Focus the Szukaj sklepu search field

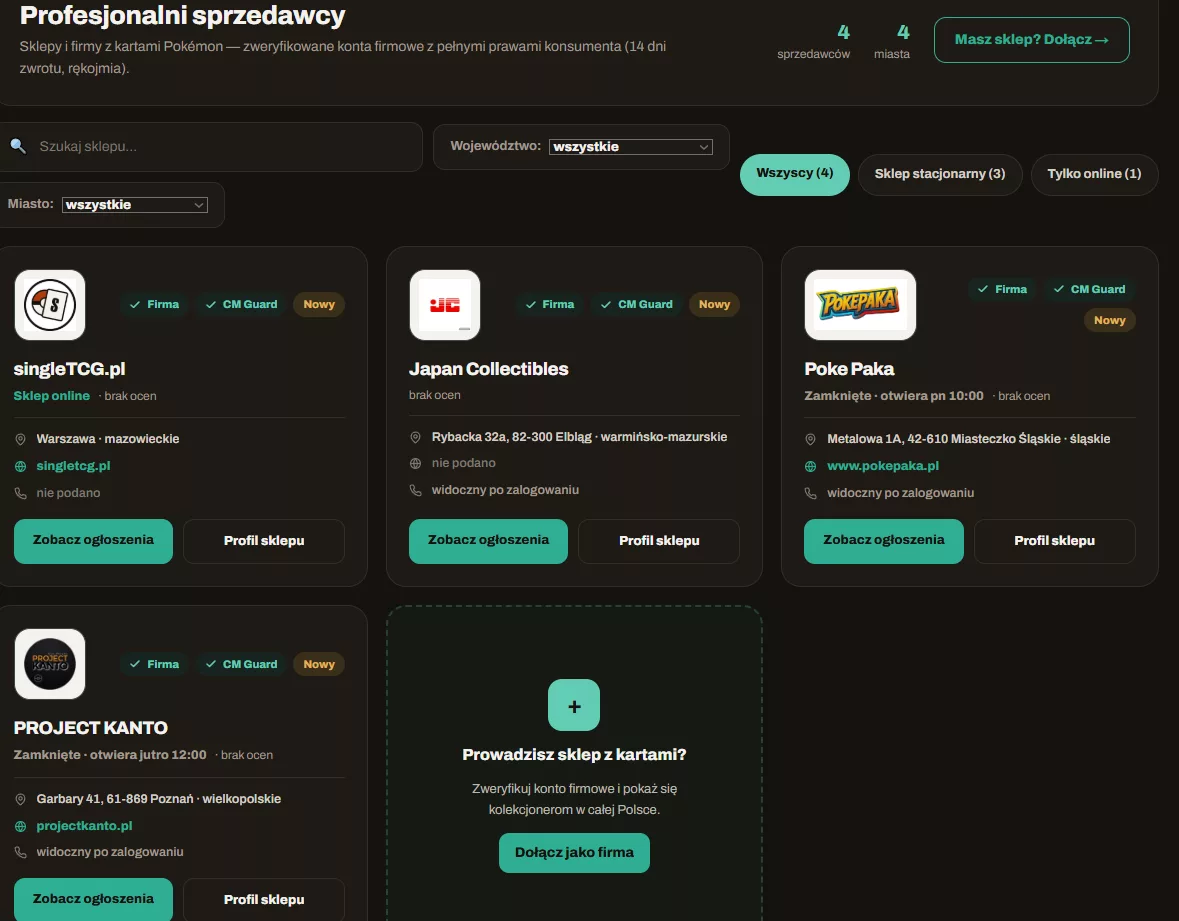pyautogui.click(x=211, y=147)
